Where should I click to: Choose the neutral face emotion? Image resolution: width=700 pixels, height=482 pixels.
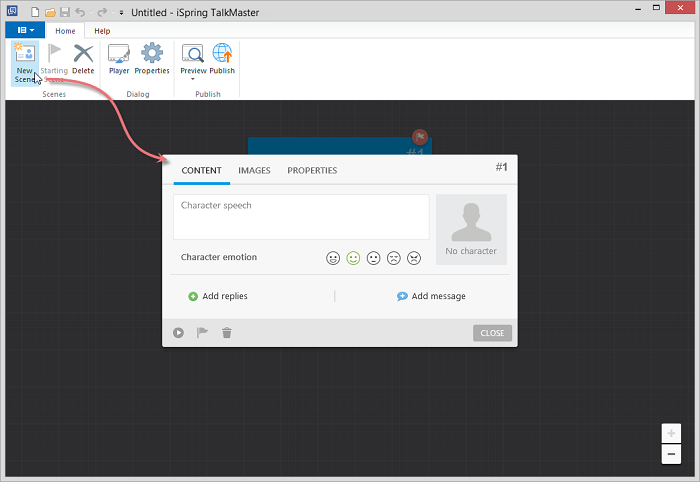pyautogui.click(x=373, y=258)
